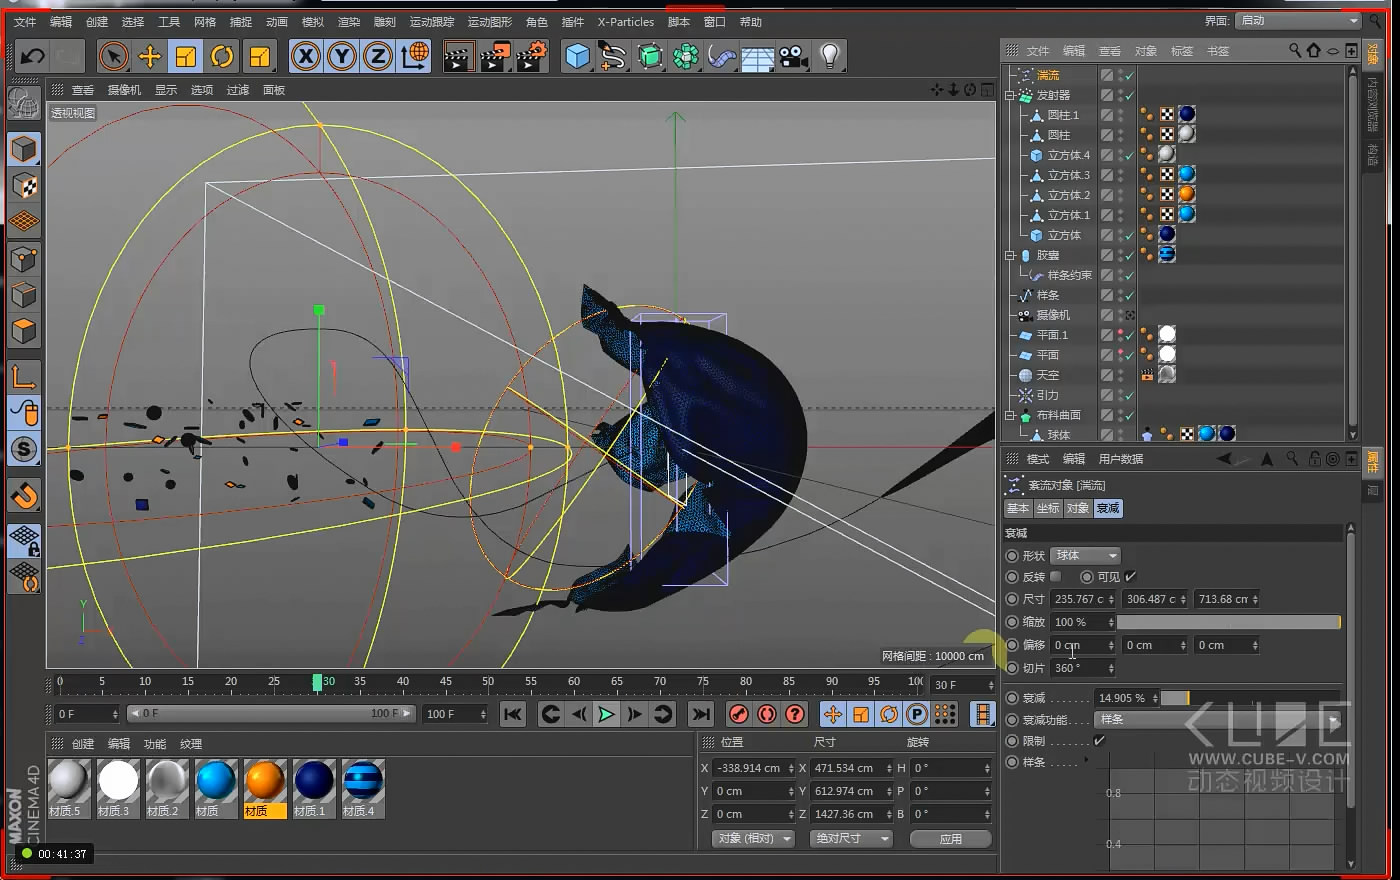Select the orange 材质 material thumbnail
The width and height of the screenshot is (1400, 880).
coord(265,781)
